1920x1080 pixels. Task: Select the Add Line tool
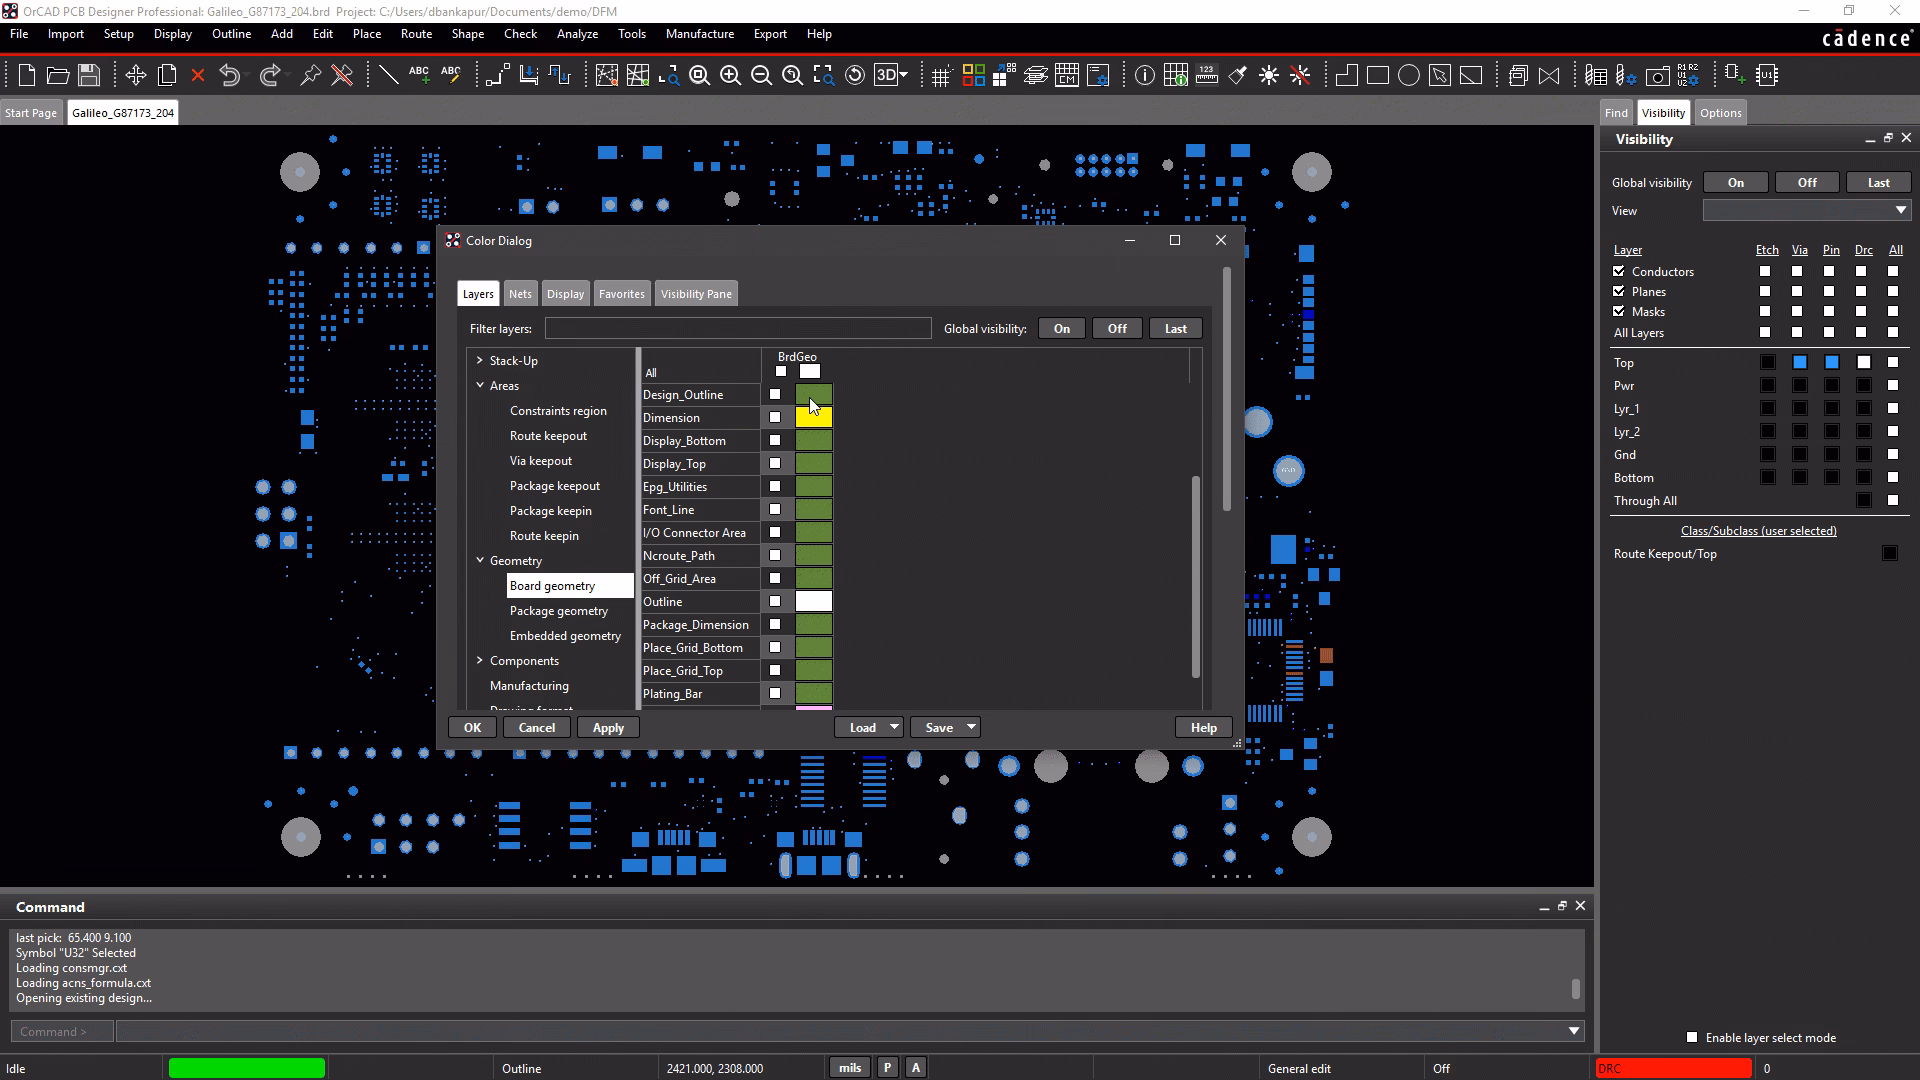click(389, 74)
